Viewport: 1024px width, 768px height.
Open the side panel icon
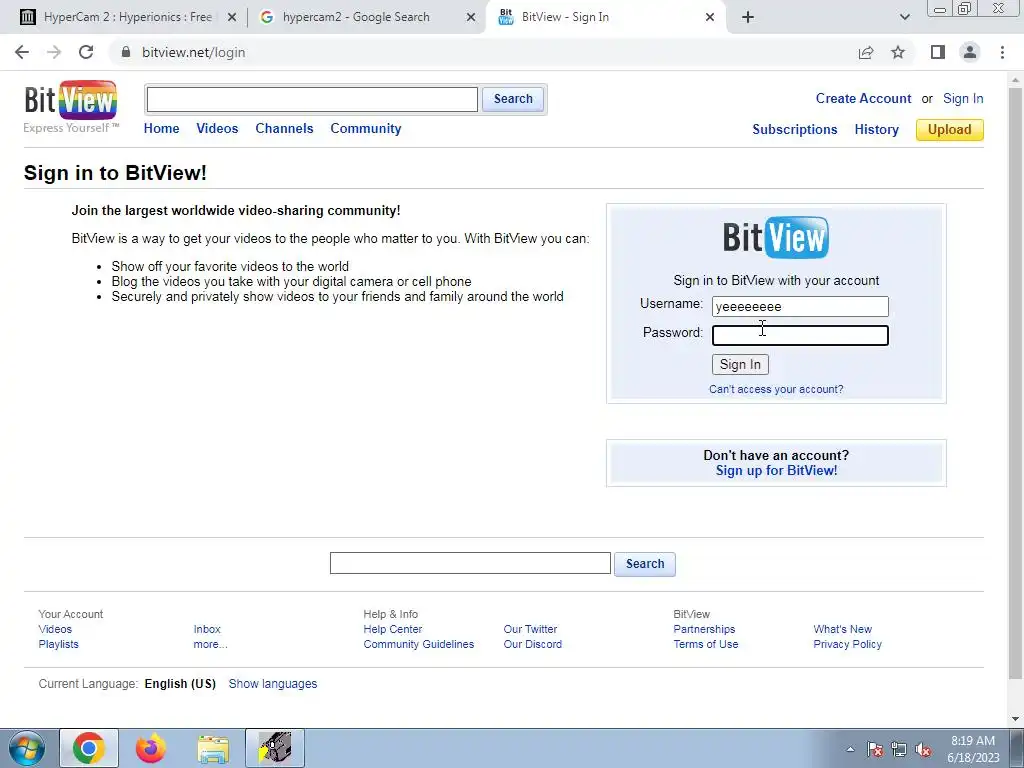click(938, 52)
